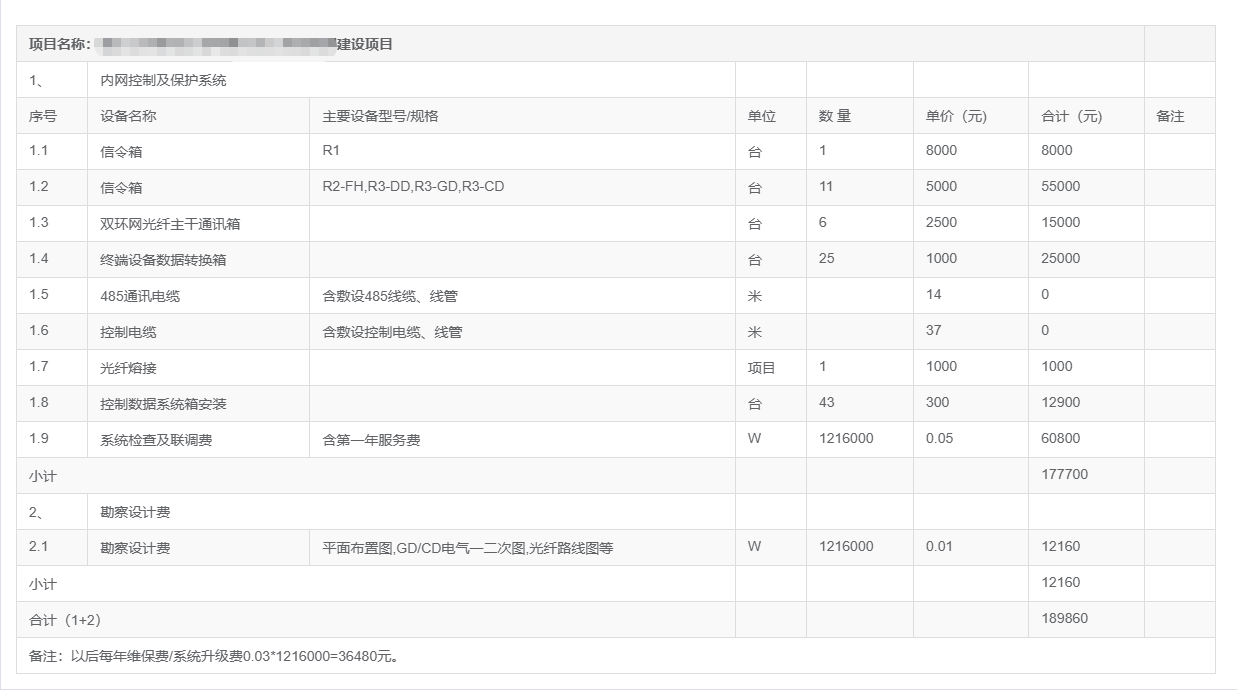Click the 终端设备数据转换箱 equipment cell
Image resolution: width=1237 pixels, height=690 pixels.
click(x=163, y=260)
